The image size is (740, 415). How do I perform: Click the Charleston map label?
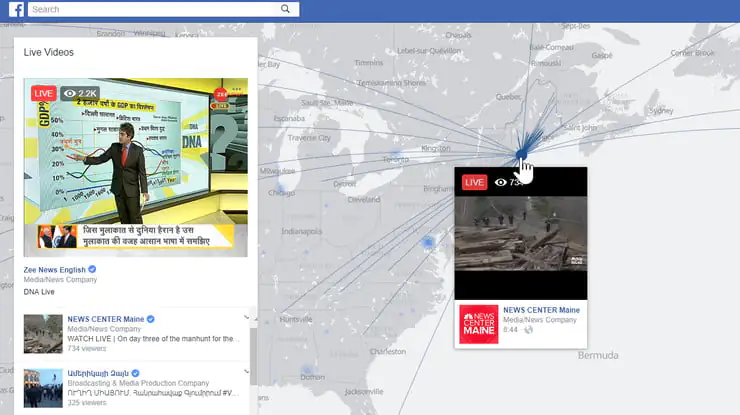tap(388, 351)
